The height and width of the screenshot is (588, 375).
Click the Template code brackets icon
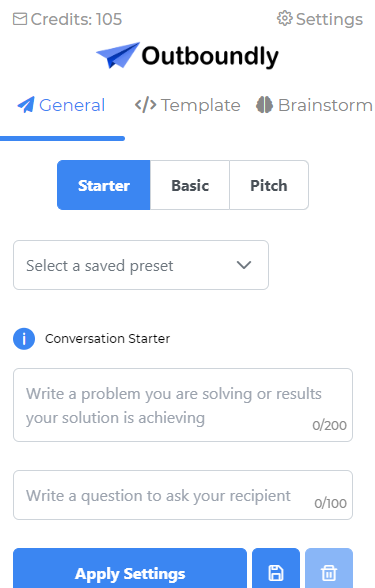click(146, 105)
